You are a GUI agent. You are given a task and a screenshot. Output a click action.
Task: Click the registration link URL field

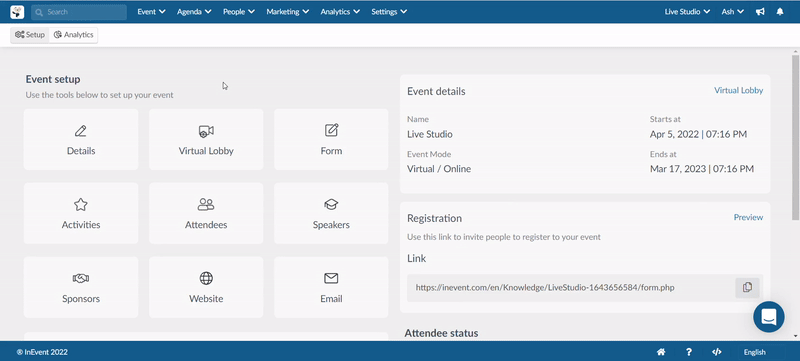point(570,288)
